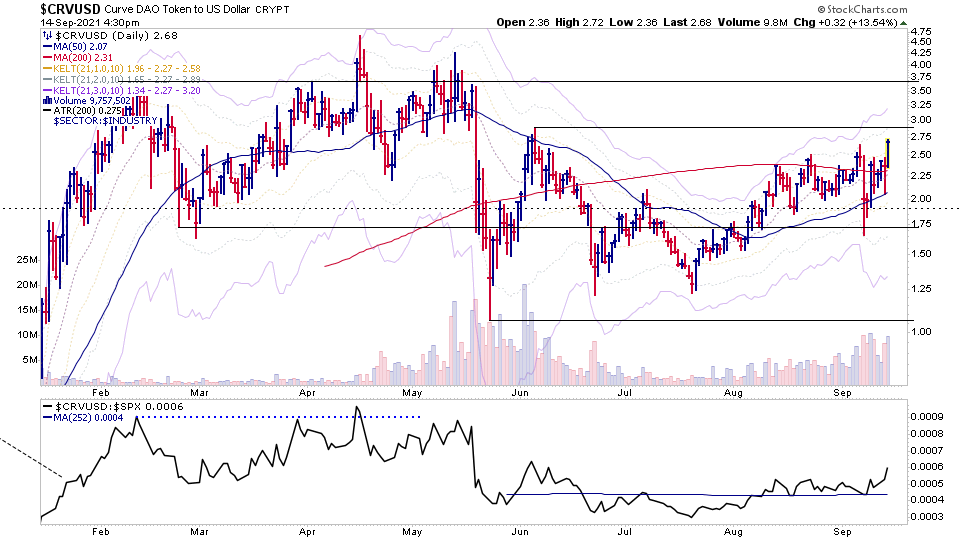Click the 4.75 price axis label
Viewport: 960px width, 540px height.
click(x=921, y=31)
